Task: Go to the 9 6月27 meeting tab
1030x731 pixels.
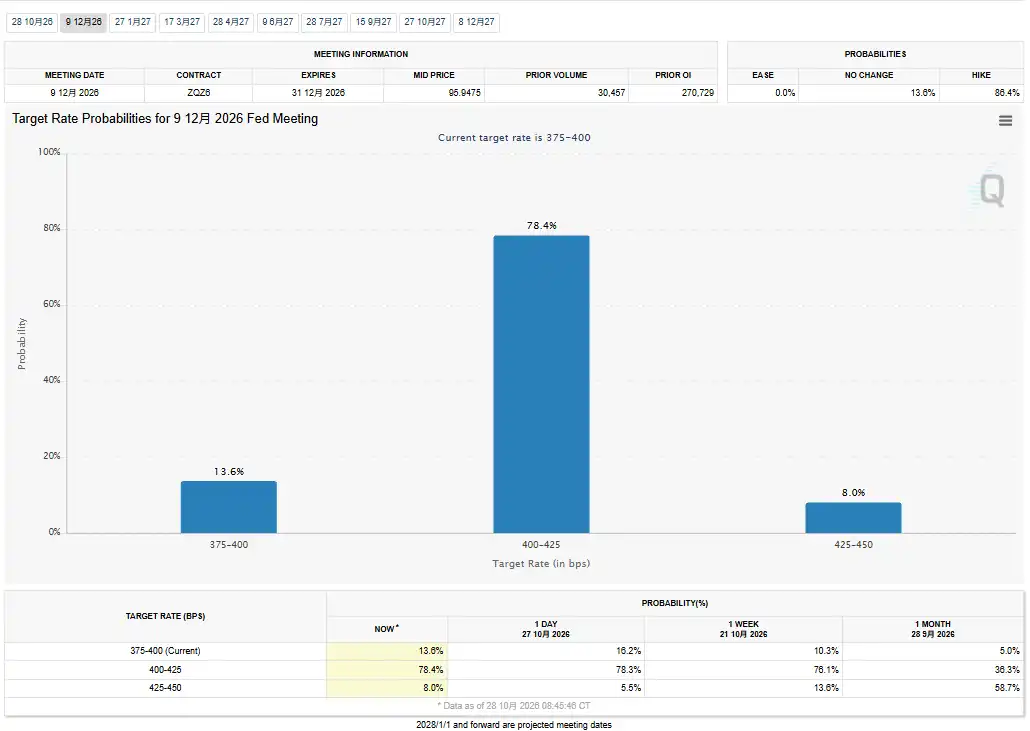Action: pos(278,22)
